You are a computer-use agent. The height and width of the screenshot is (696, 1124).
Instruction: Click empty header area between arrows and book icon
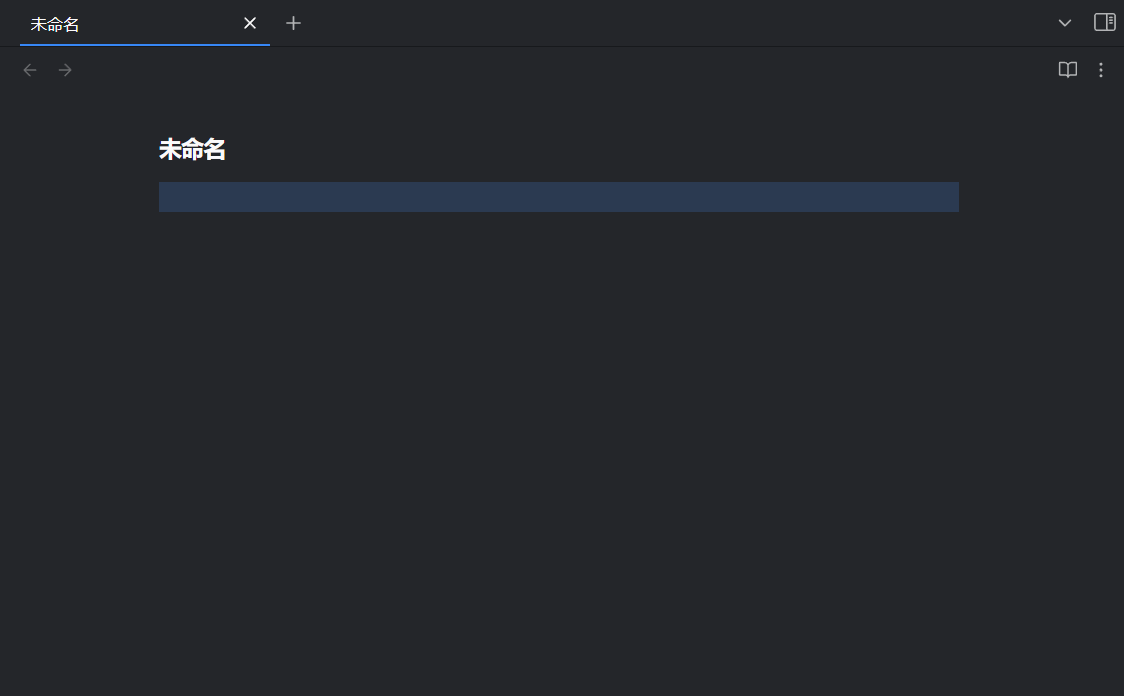tap(560, 70)
